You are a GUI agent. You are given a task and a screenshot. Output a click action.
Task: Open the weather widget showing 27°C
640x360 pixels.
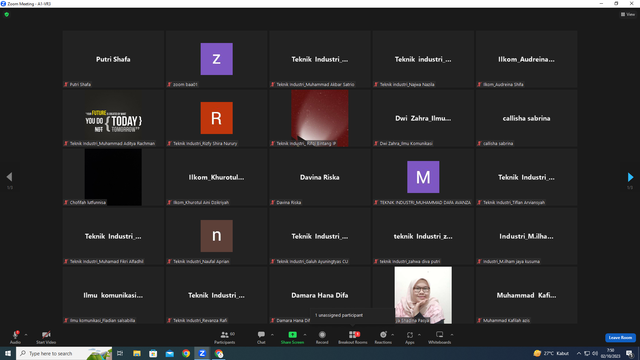click(x=551, y=353)
